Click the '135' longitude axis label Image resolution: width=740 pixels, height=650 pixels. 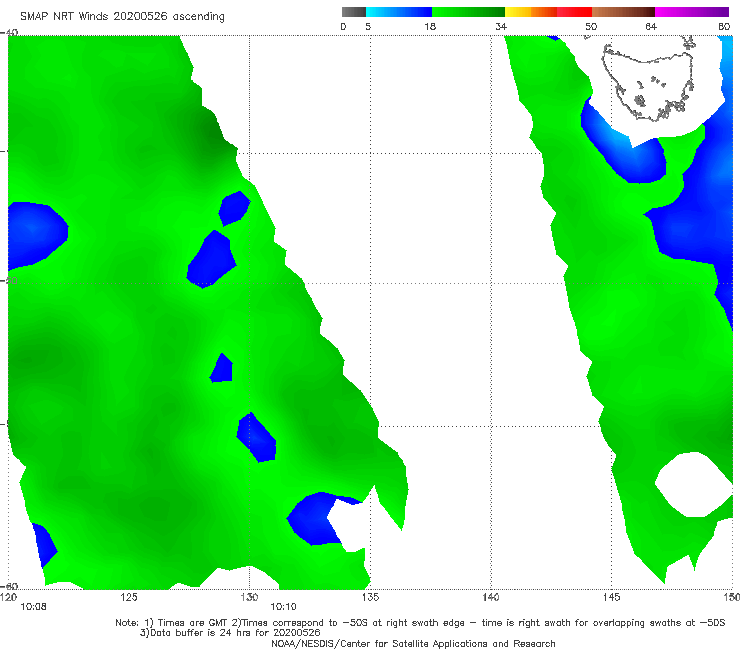coord(370,597)
